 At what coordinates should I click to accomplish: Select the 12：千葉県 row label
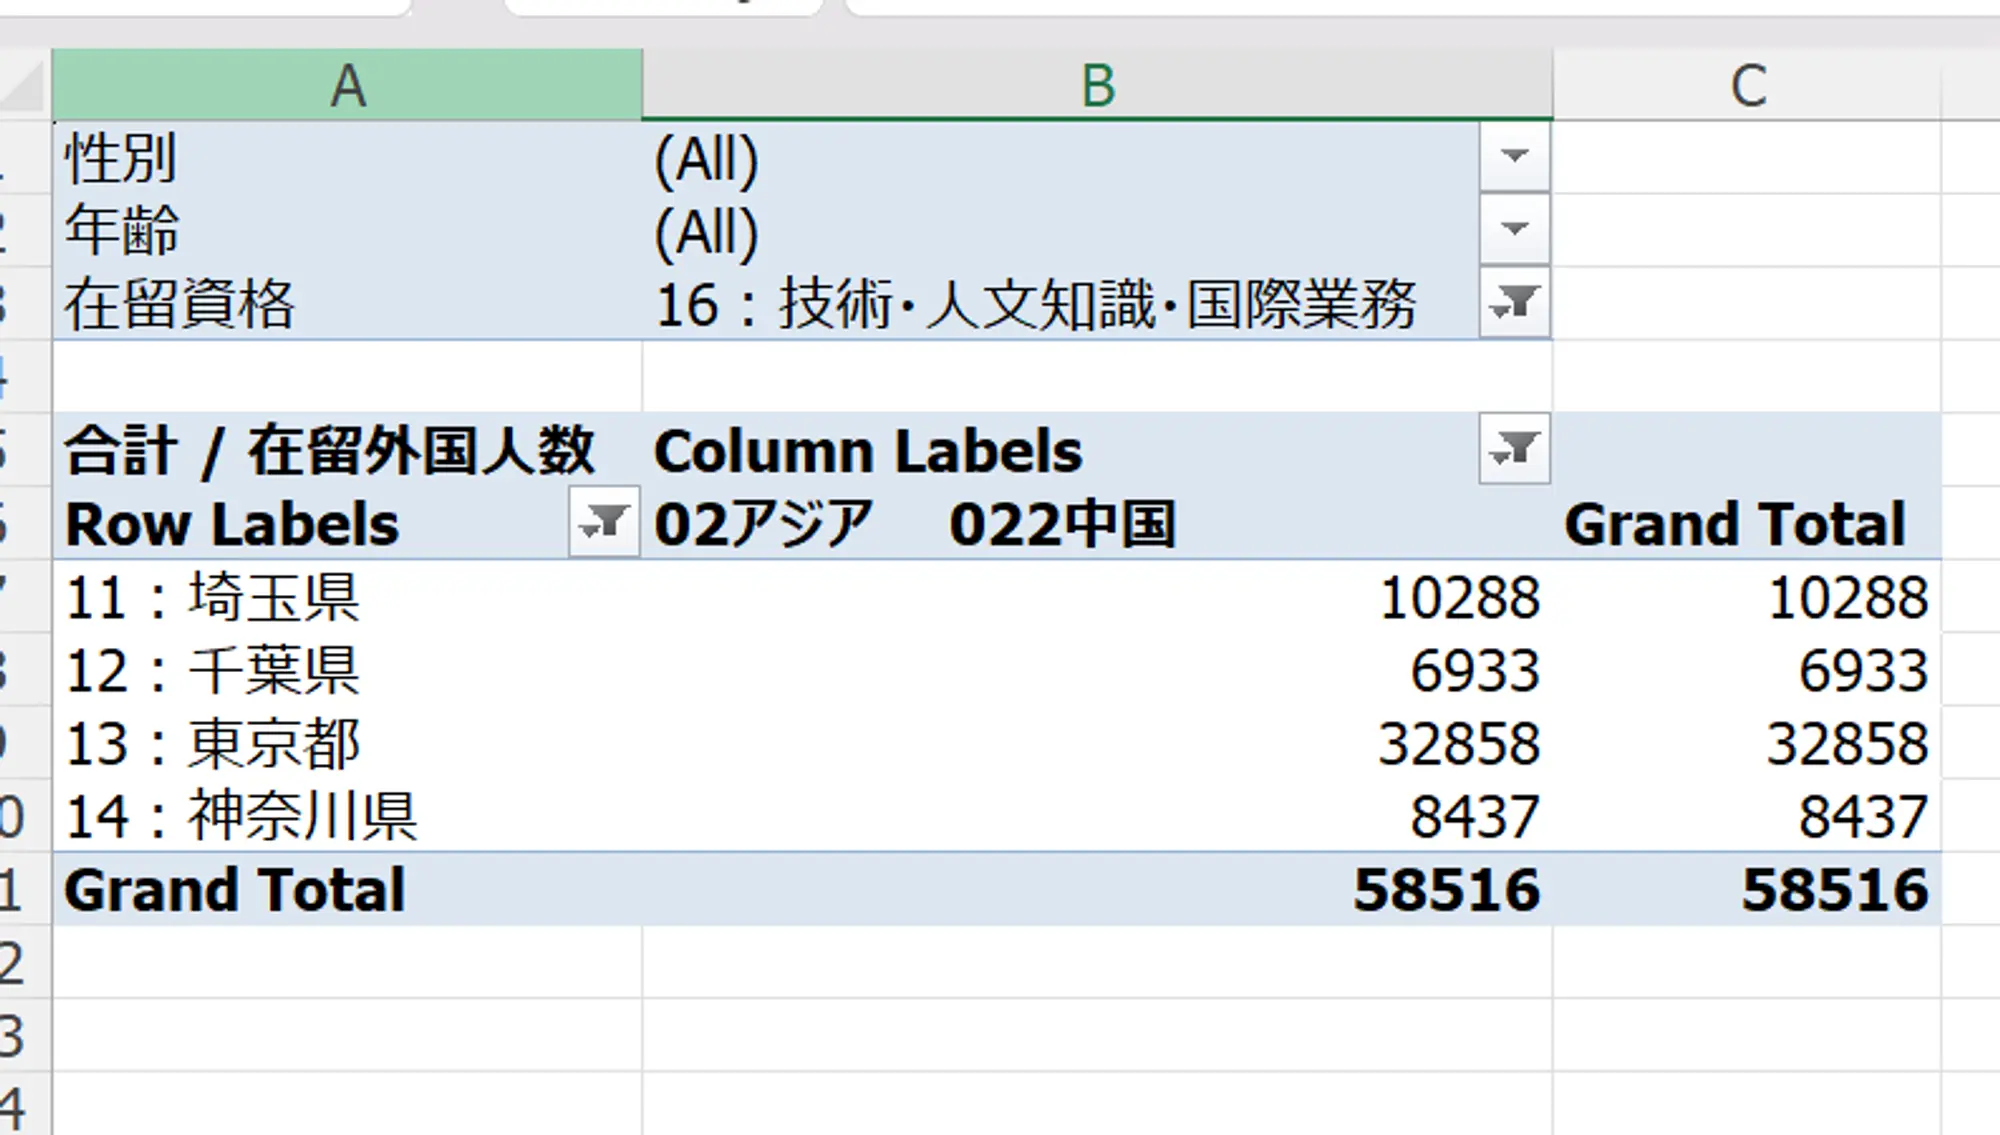(x=347, y=670)
